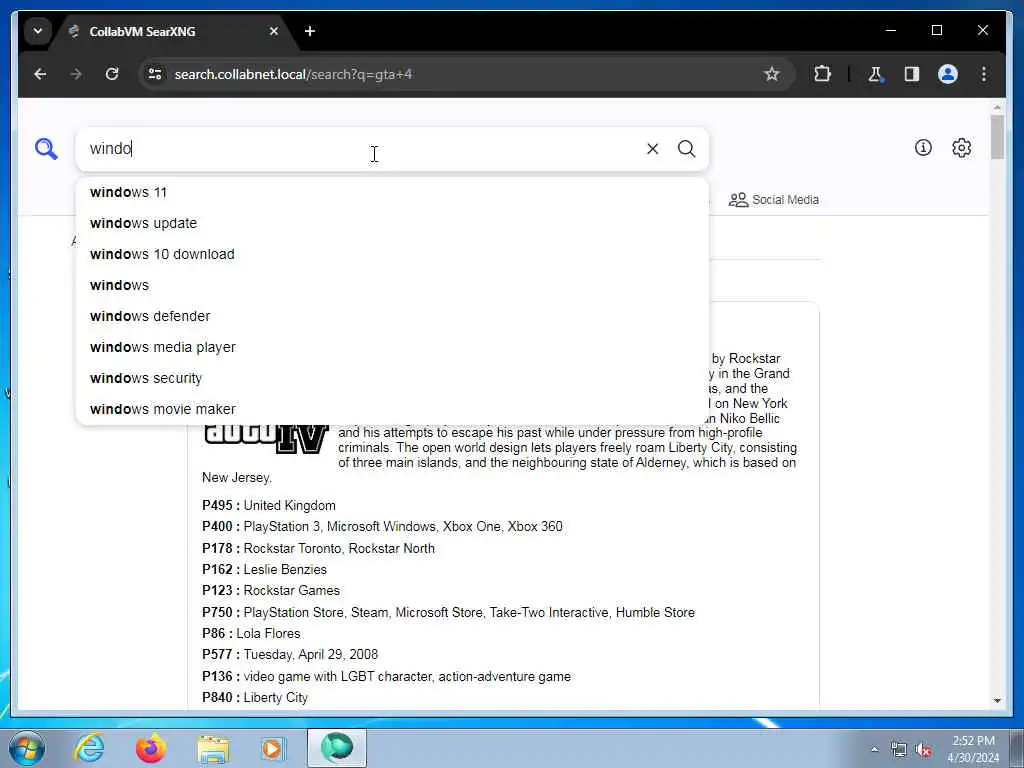
Task: Choose suggestion "windows security"
Action: 392,379
